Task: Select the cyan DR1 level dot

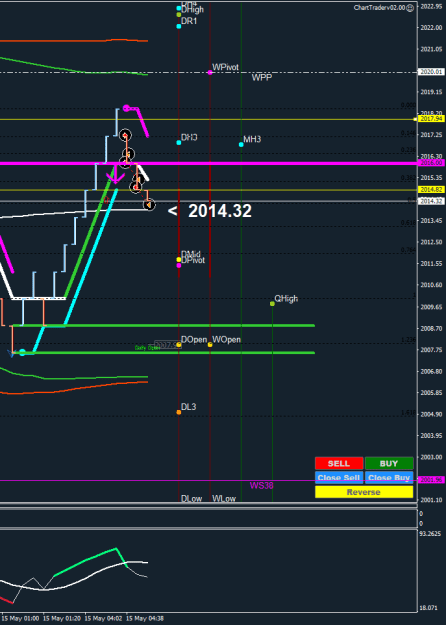Action: pyautogui.click(x=179, y=26)
